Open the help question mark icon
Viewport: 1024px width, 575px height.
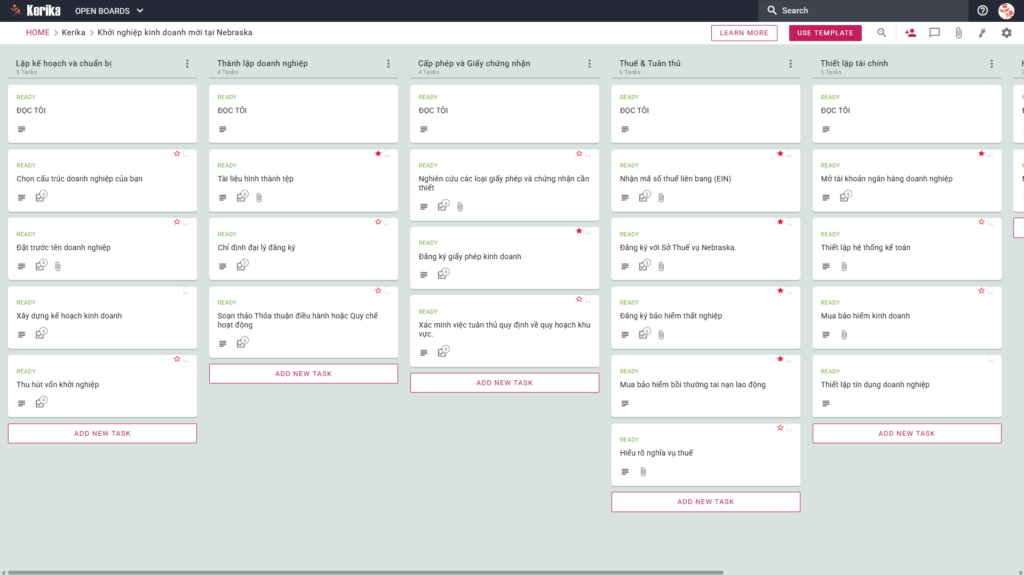point(982,10)
